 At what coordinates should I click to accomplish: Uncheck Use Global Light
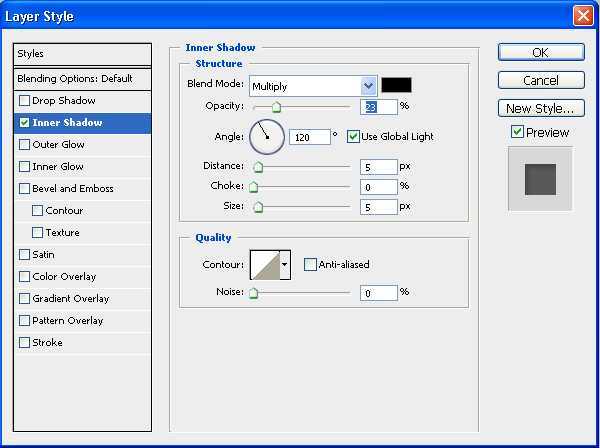click(353, 137)
